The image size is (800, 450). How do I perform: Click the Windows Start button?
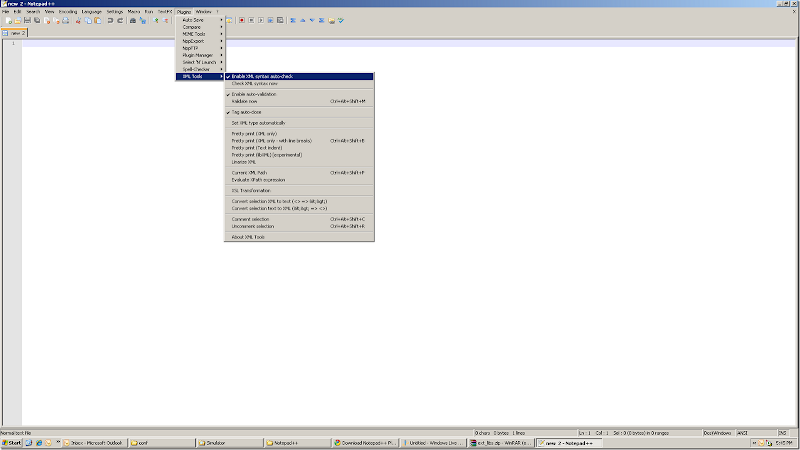pyautogui.click(x=12, y=442)
